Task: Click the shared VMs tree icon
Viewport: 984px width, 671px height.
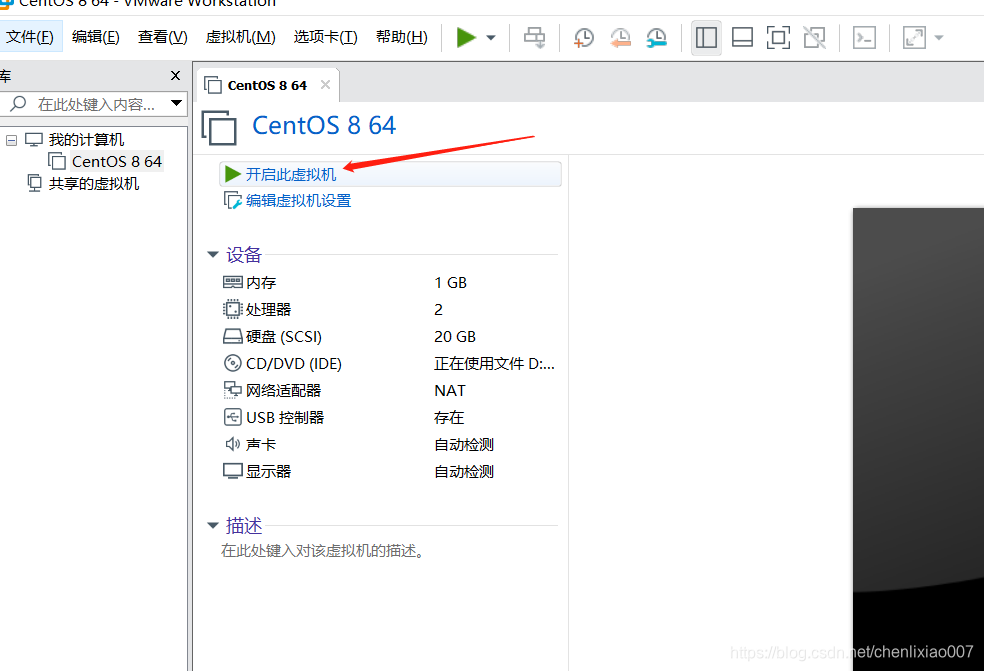Action: [35, 183]
